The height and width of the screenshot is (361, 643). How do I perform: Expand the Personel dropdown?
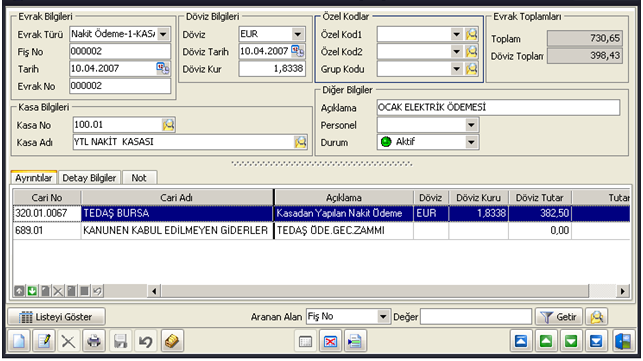471,125
